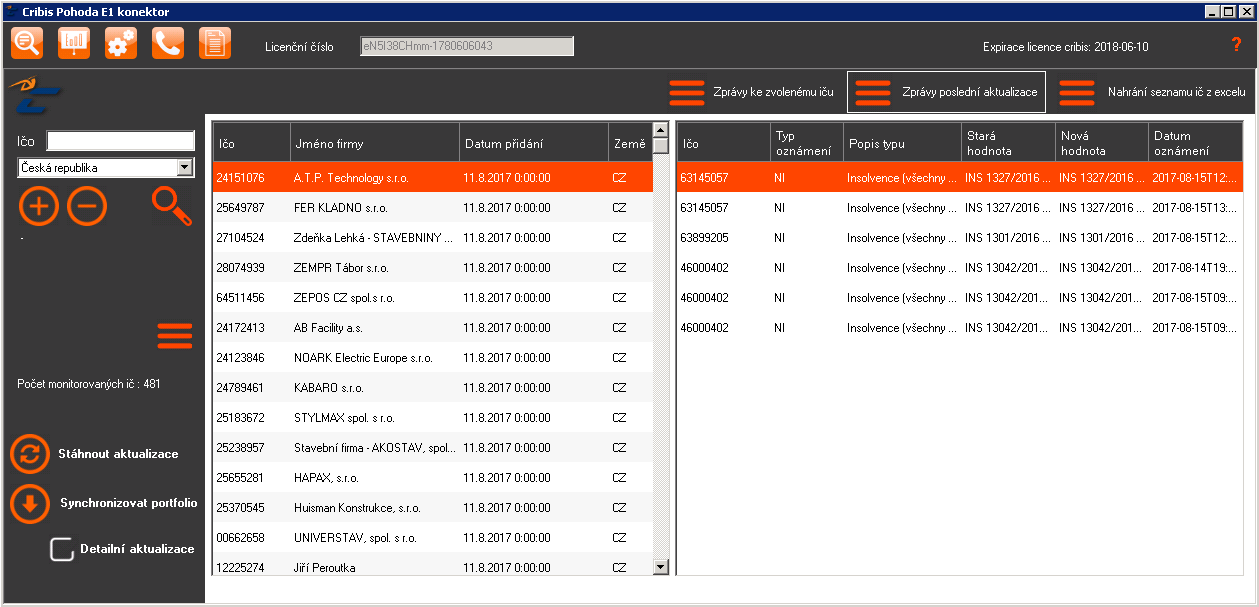
Task: Open the document notes toolbar icon
Action: [215, 43]
